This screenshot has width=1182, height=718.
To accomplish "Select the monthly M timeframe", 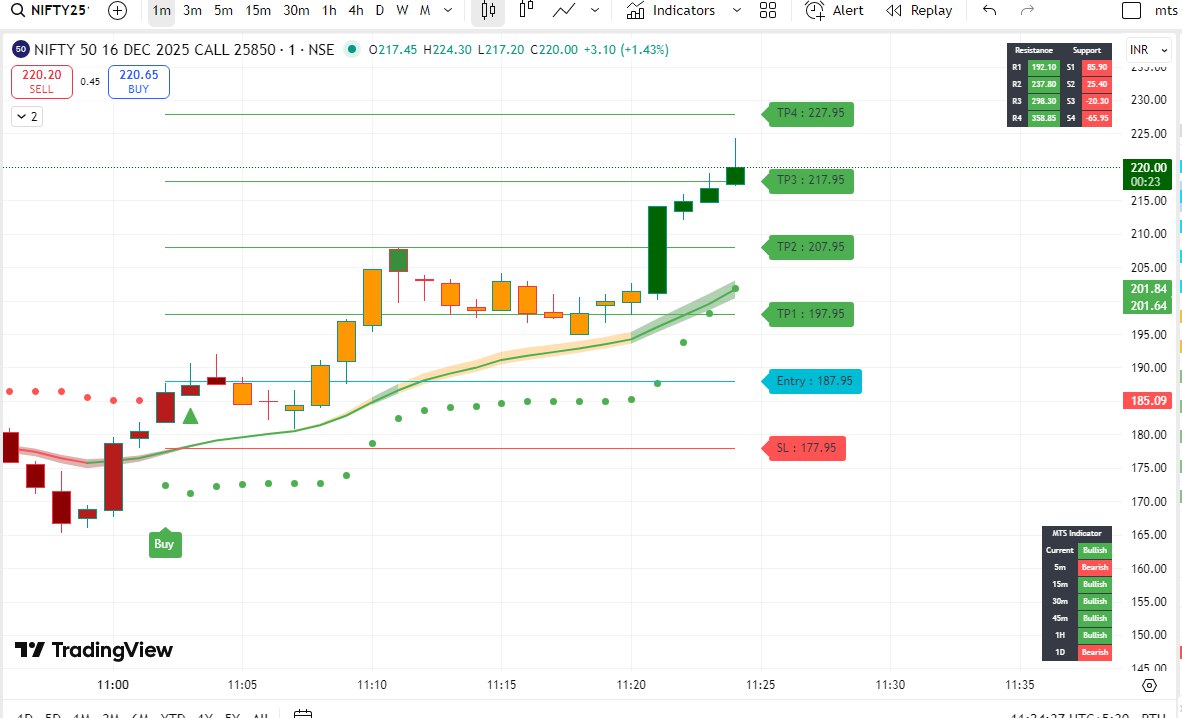I will pos(425,11).
